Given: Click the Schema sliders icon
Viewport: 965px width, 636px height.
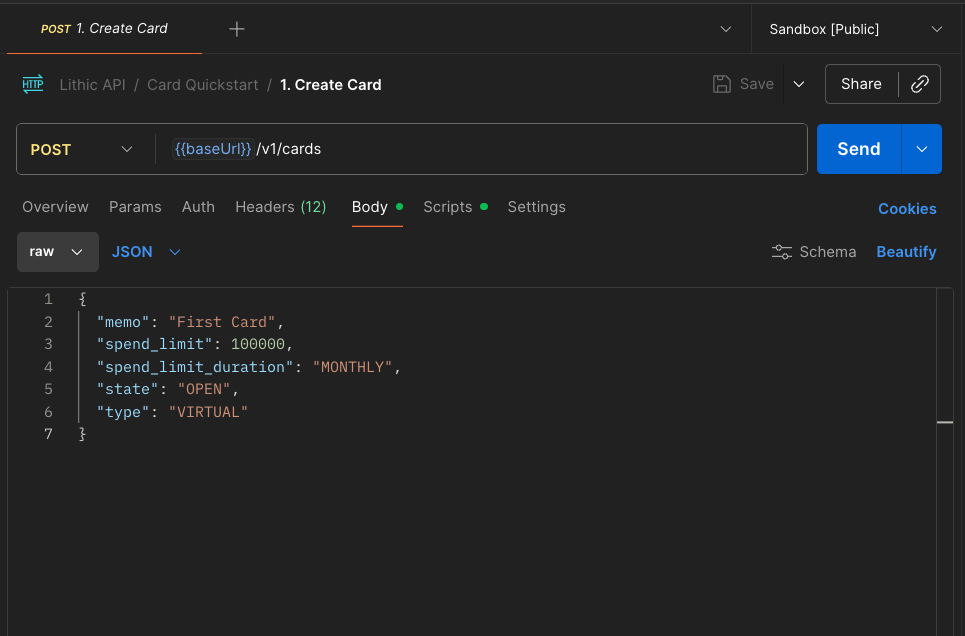Looking at the screenshot, I should click(x=782, y=252).
